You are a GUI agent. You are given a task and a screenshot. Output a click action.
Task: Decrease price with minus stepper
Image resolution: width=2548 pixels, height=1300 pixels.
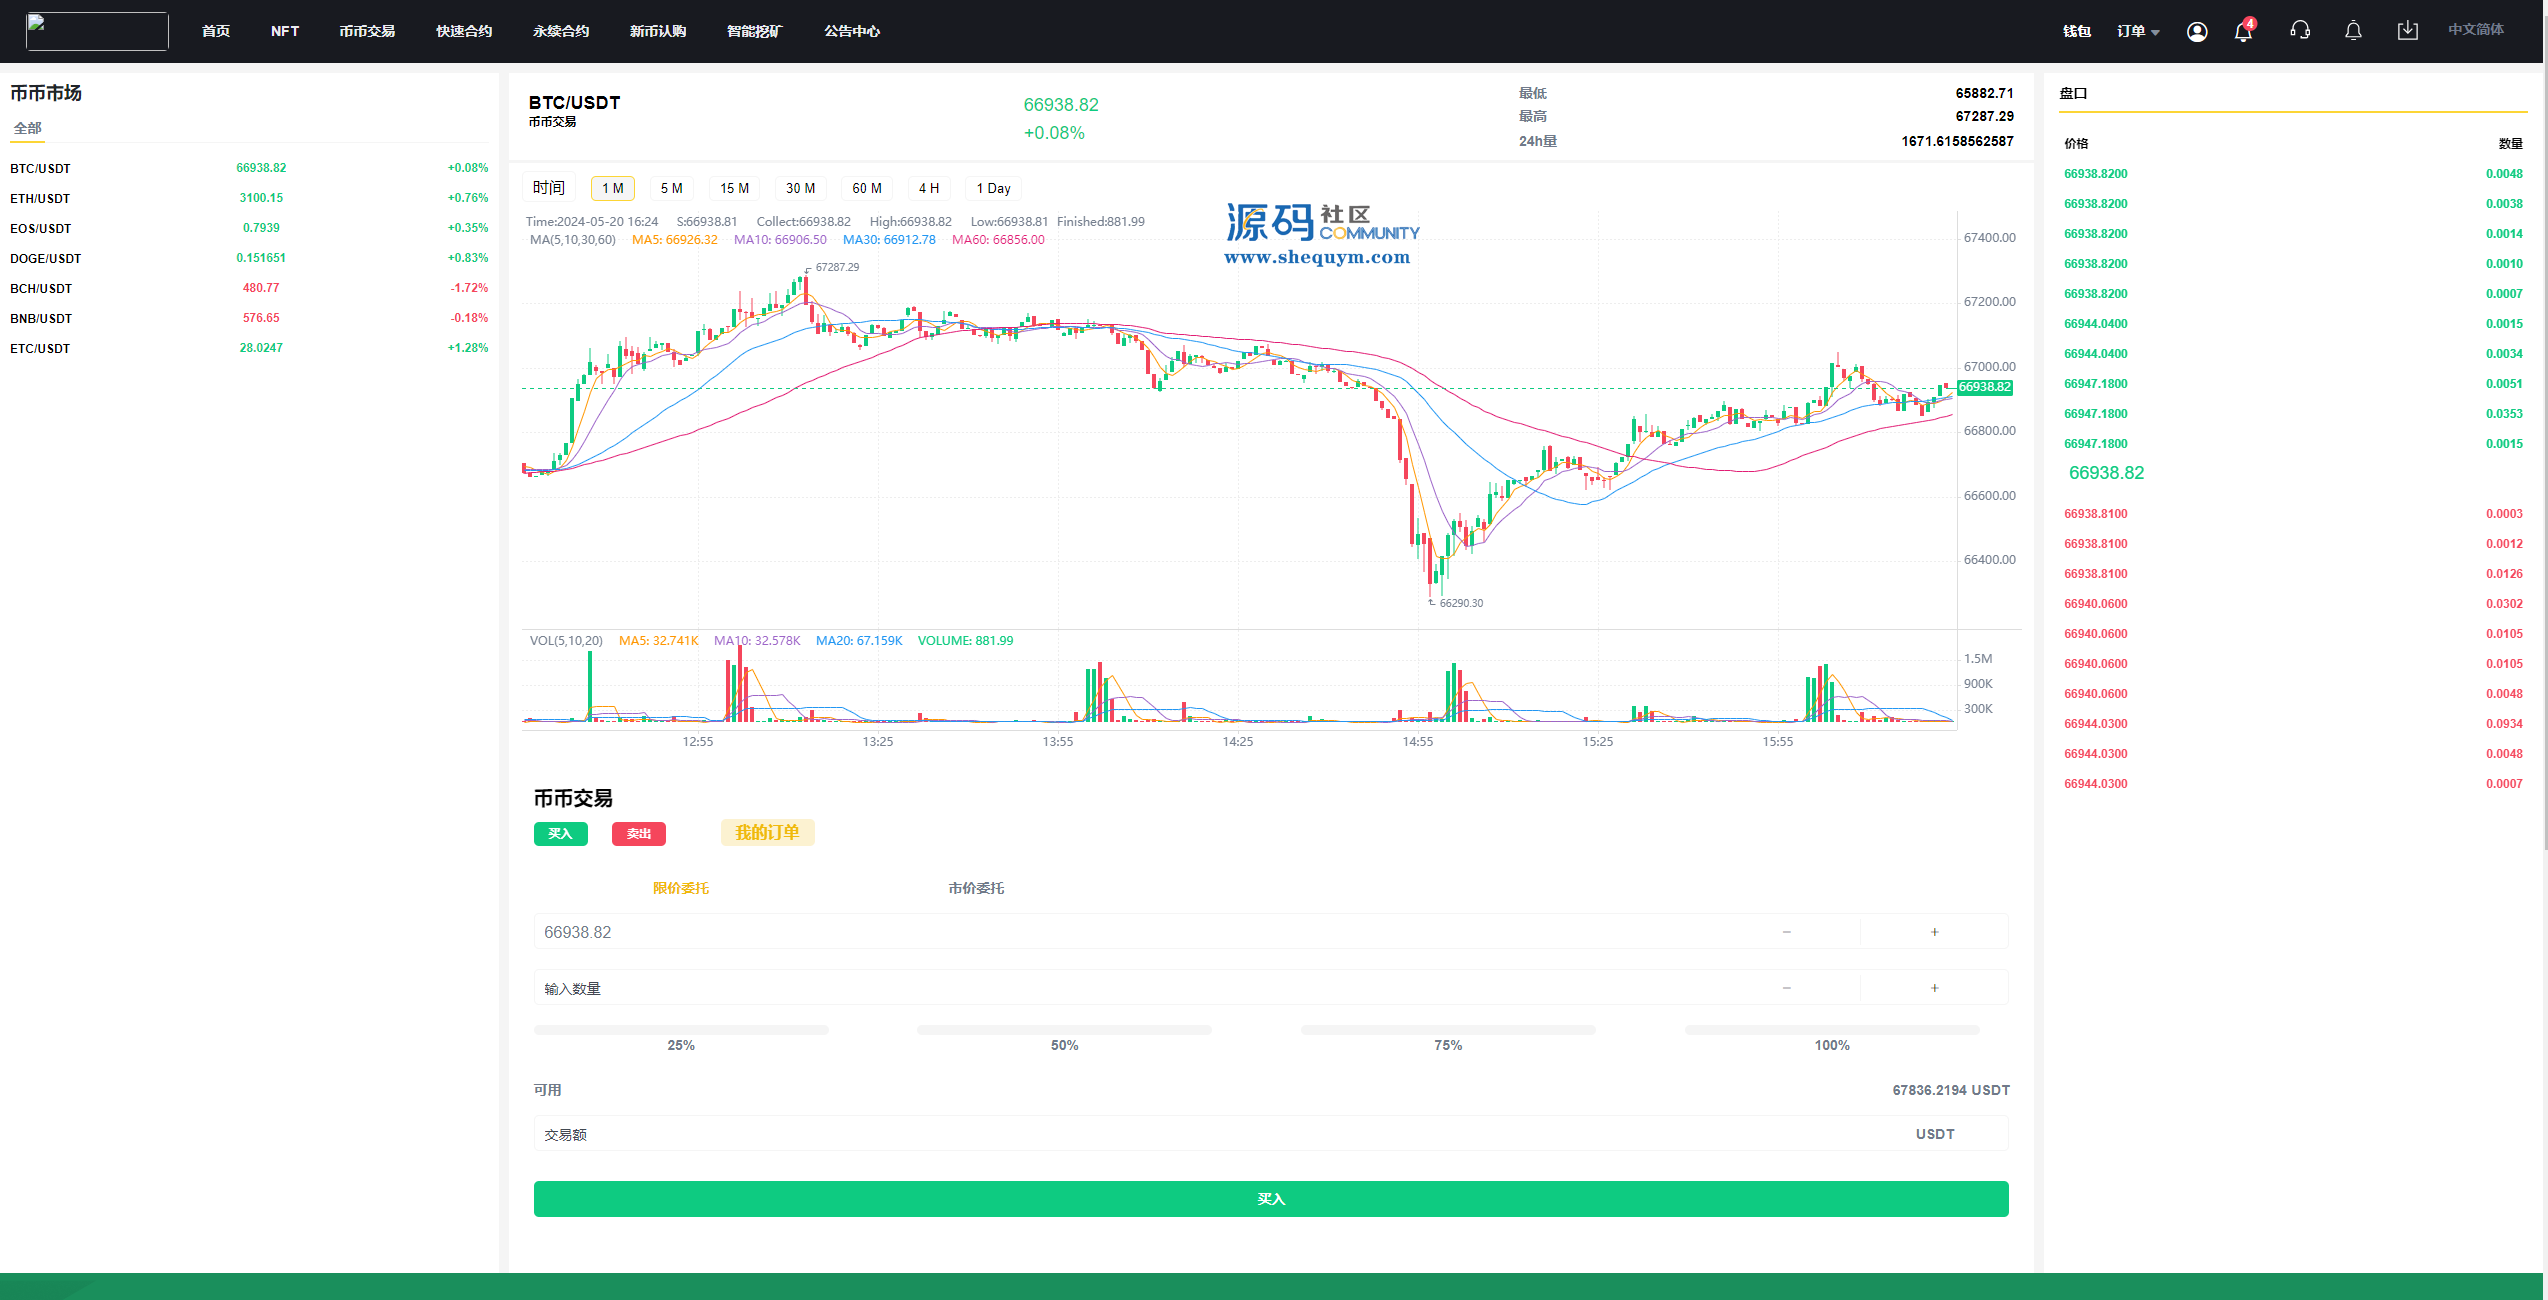(x=1786, y=931)
